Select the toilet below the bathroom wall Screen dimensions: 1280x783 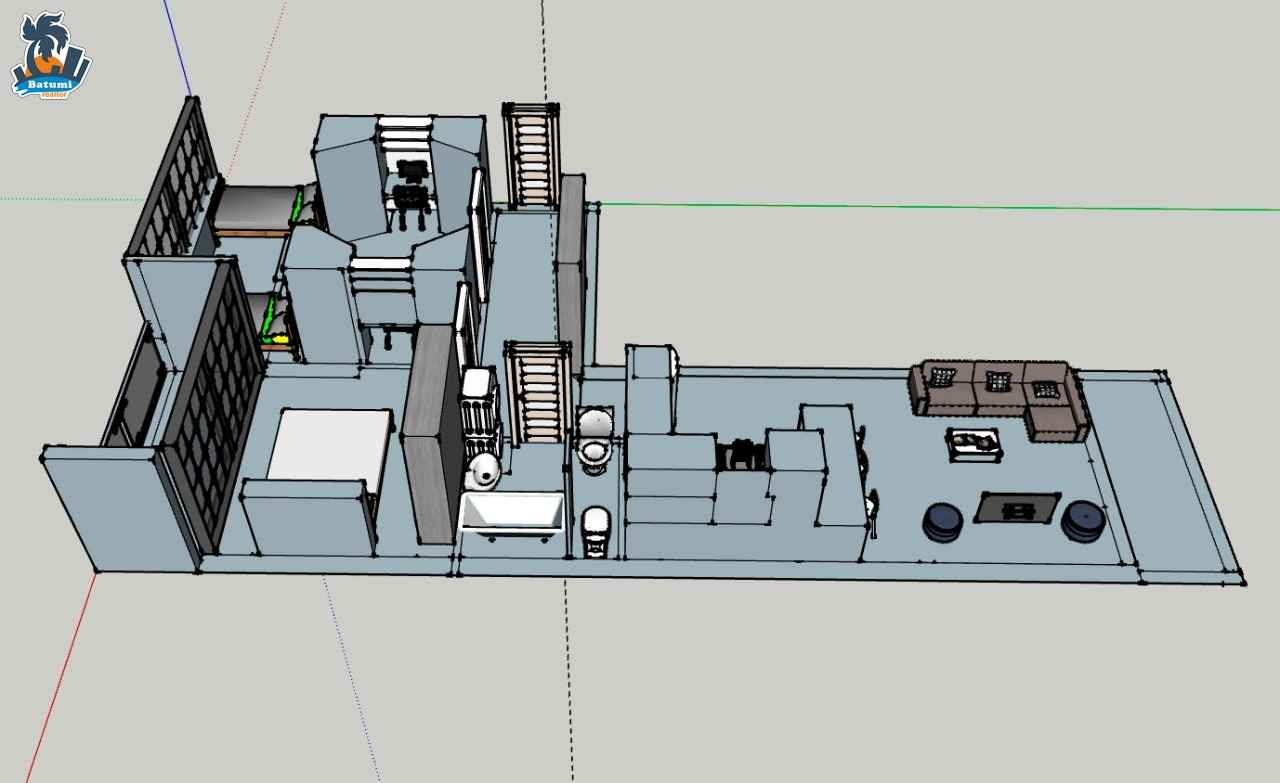[x=595, y=531]
